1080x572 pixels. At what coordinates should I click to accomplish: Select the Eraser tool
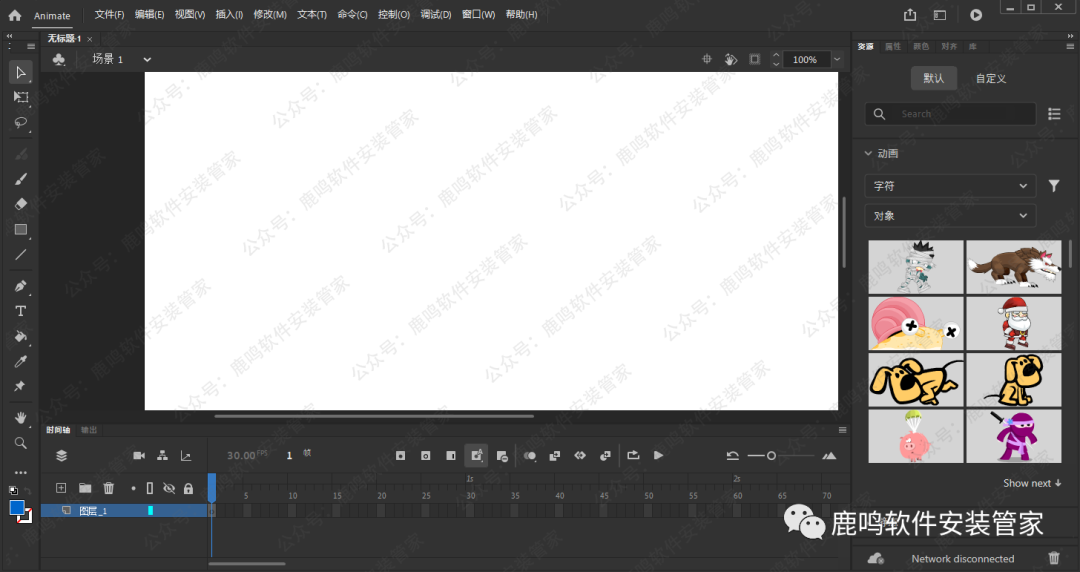pyautogui.click(x=20, y=203)
